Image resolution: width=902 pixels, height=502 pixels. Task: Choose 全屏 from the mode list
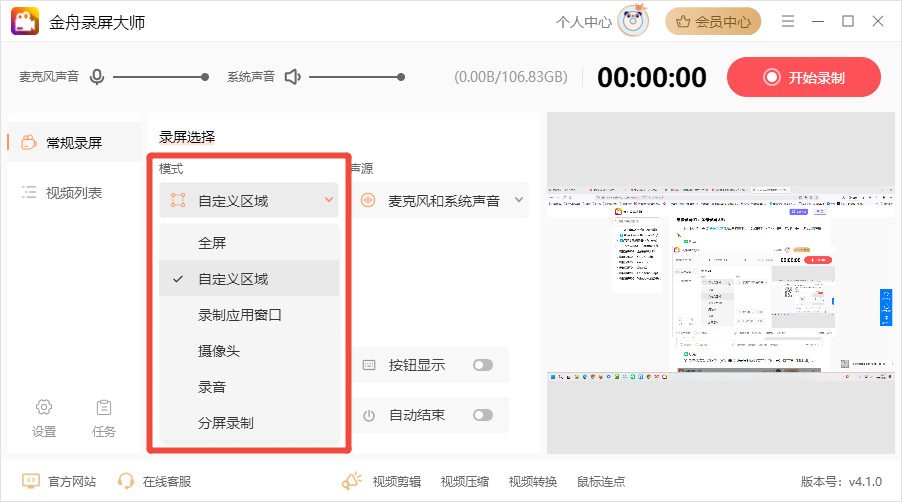point(249,243)
